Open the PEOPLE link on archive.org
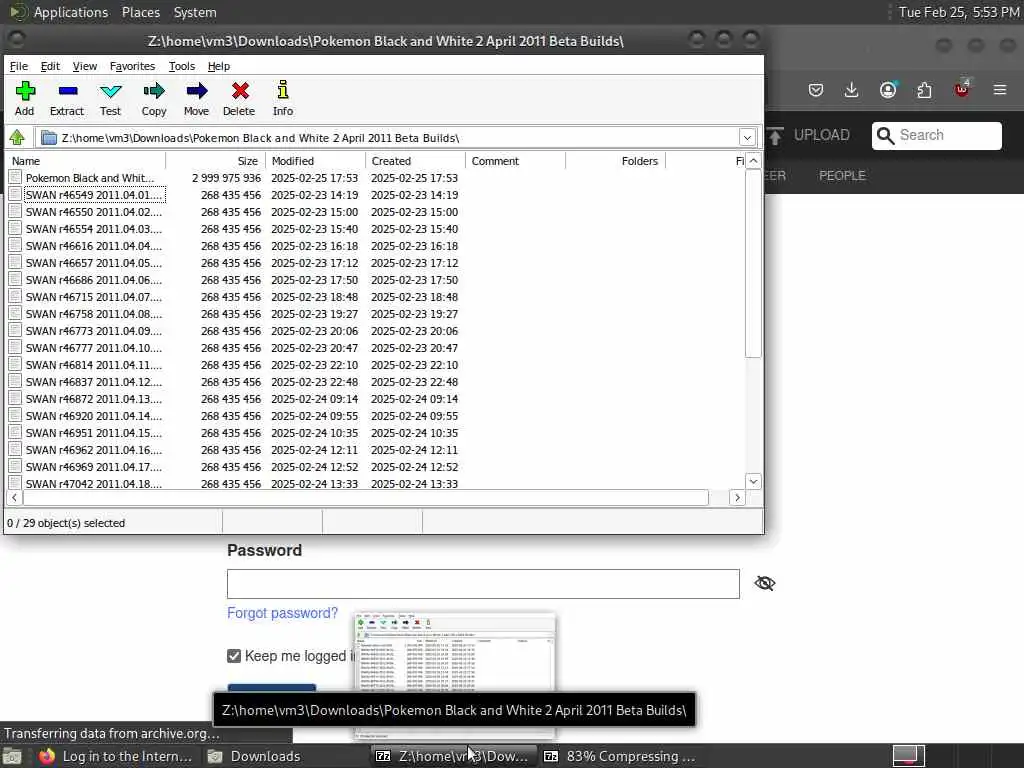1024x768 pixels. [842, 176]
